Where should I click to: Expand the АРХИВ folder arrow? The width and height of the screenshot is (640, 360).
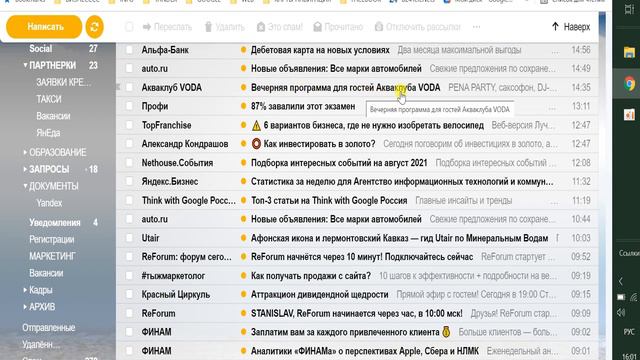[25, 307]
